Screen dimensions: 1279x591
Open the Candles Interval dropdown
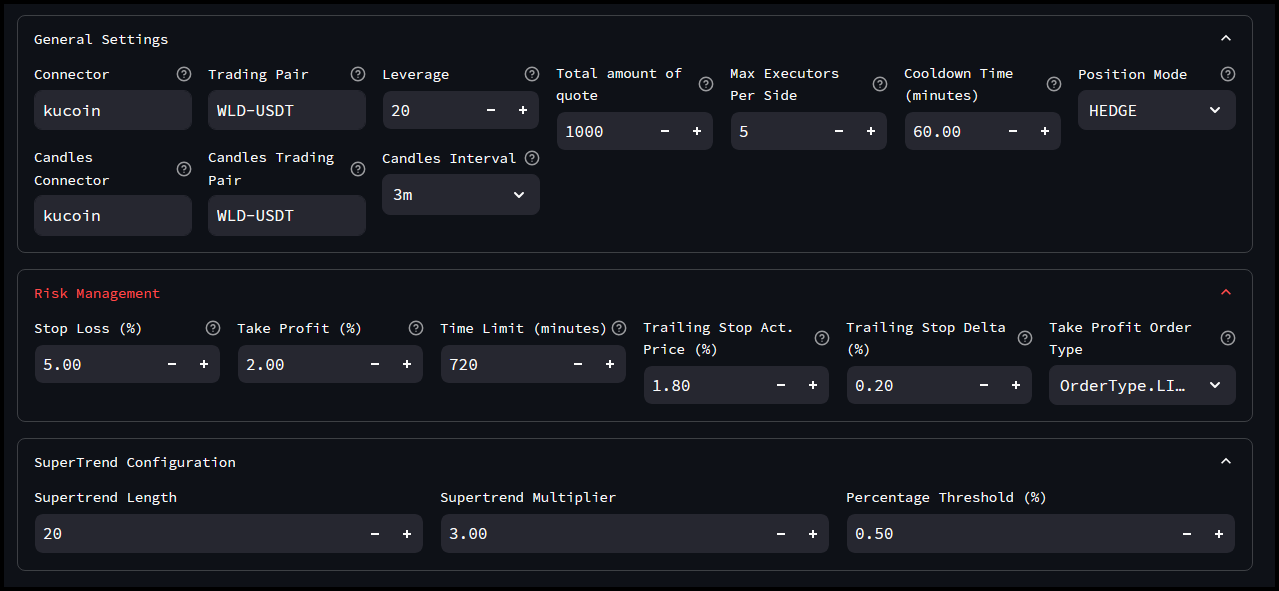[460, 194]
